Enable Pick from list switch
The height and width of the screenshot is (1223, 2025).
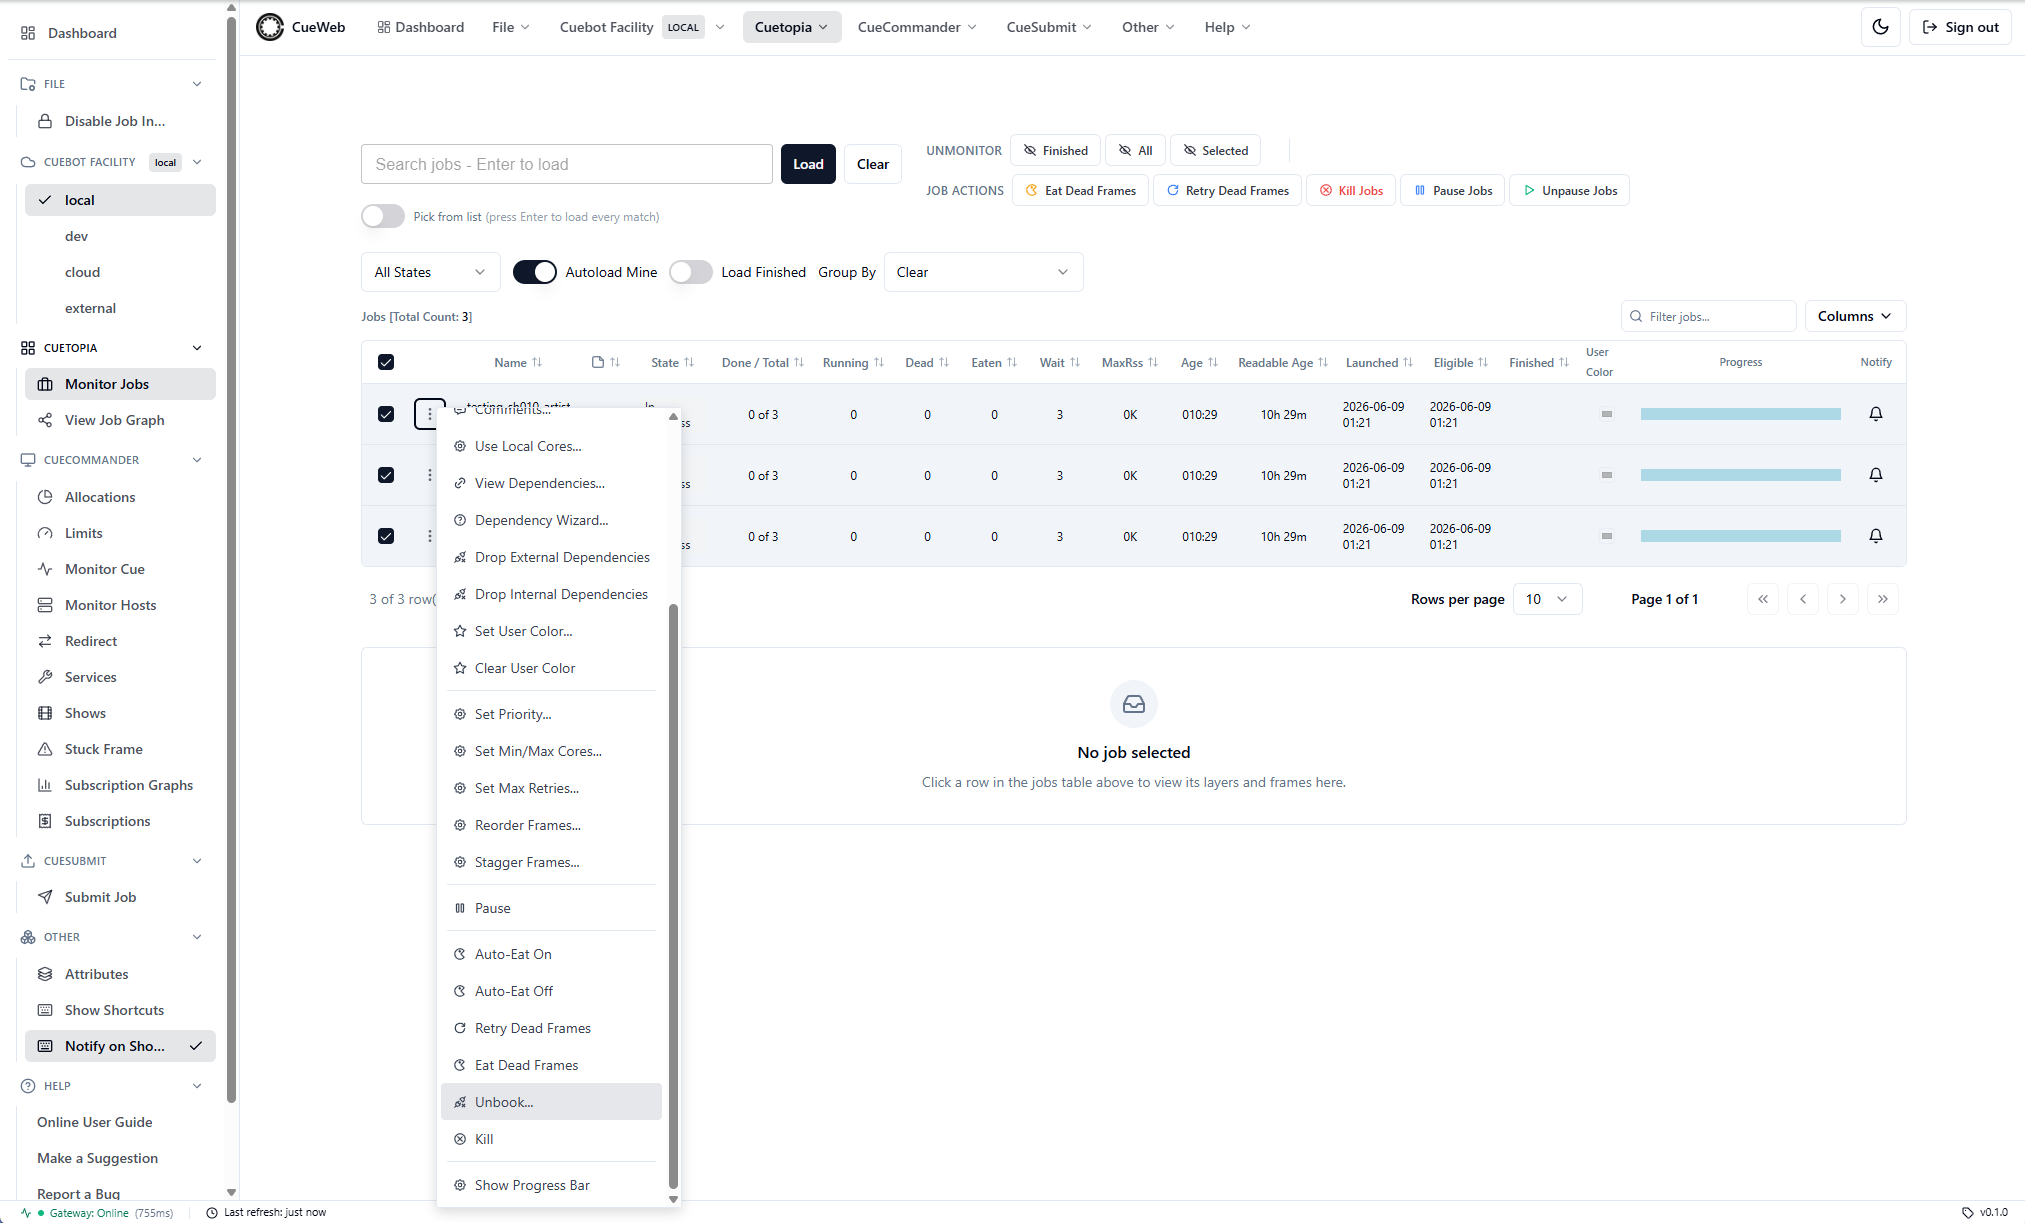pyautogui.click(x=383, y=216)
